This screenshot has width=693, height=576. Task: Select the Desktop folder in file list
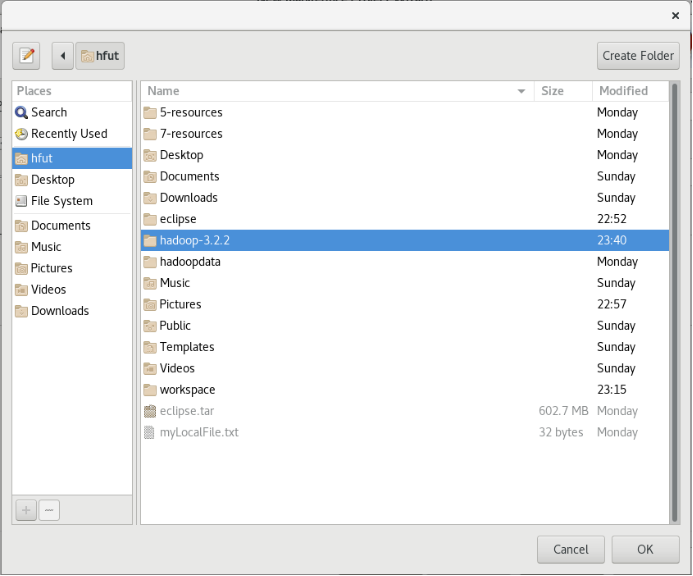pyautogui.click(x=405, y=155)
